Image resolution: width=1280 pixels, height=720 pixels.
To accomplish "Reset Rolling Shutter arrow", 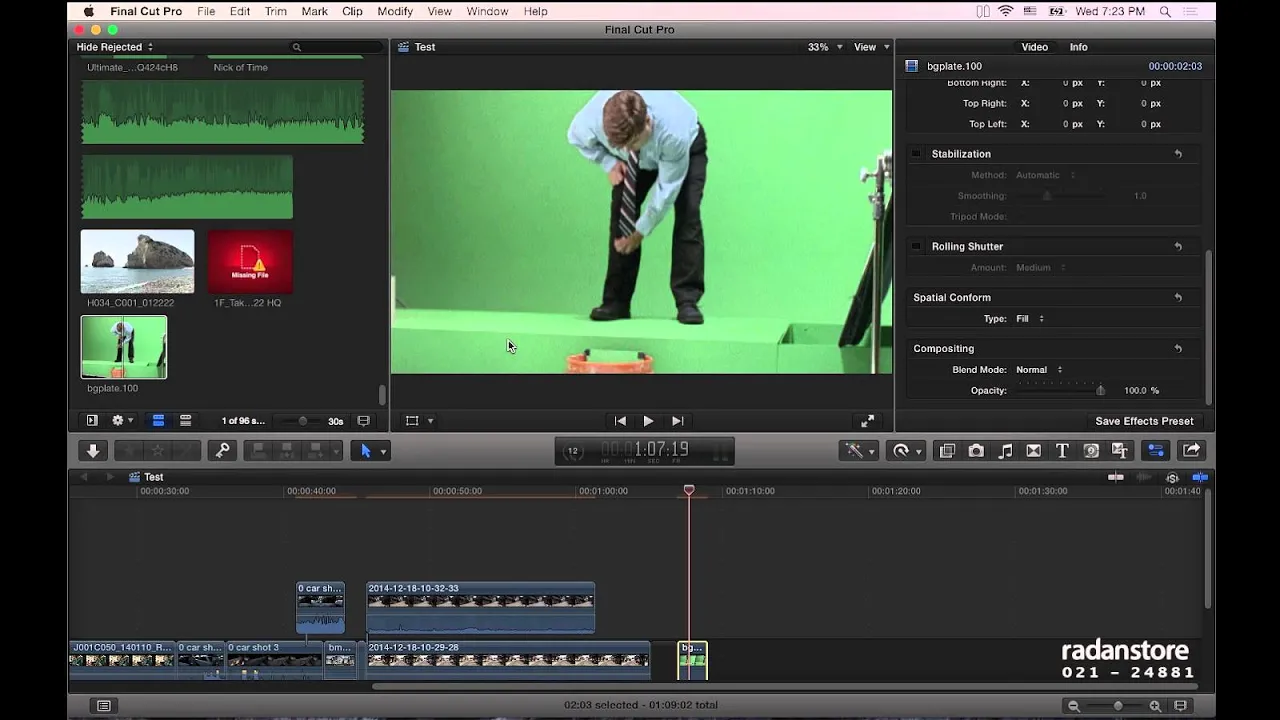I will point(1178,247).
